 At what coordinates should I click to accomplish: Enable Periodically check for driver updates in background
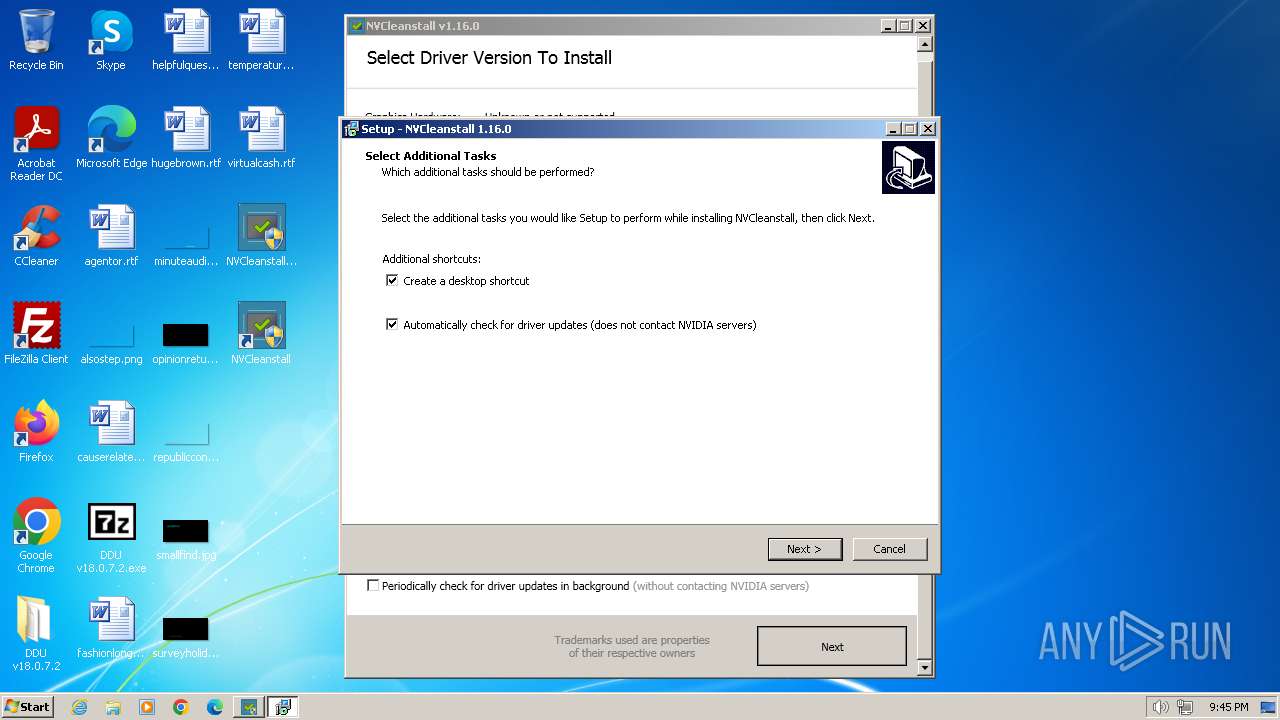click(x=373, y=586)
